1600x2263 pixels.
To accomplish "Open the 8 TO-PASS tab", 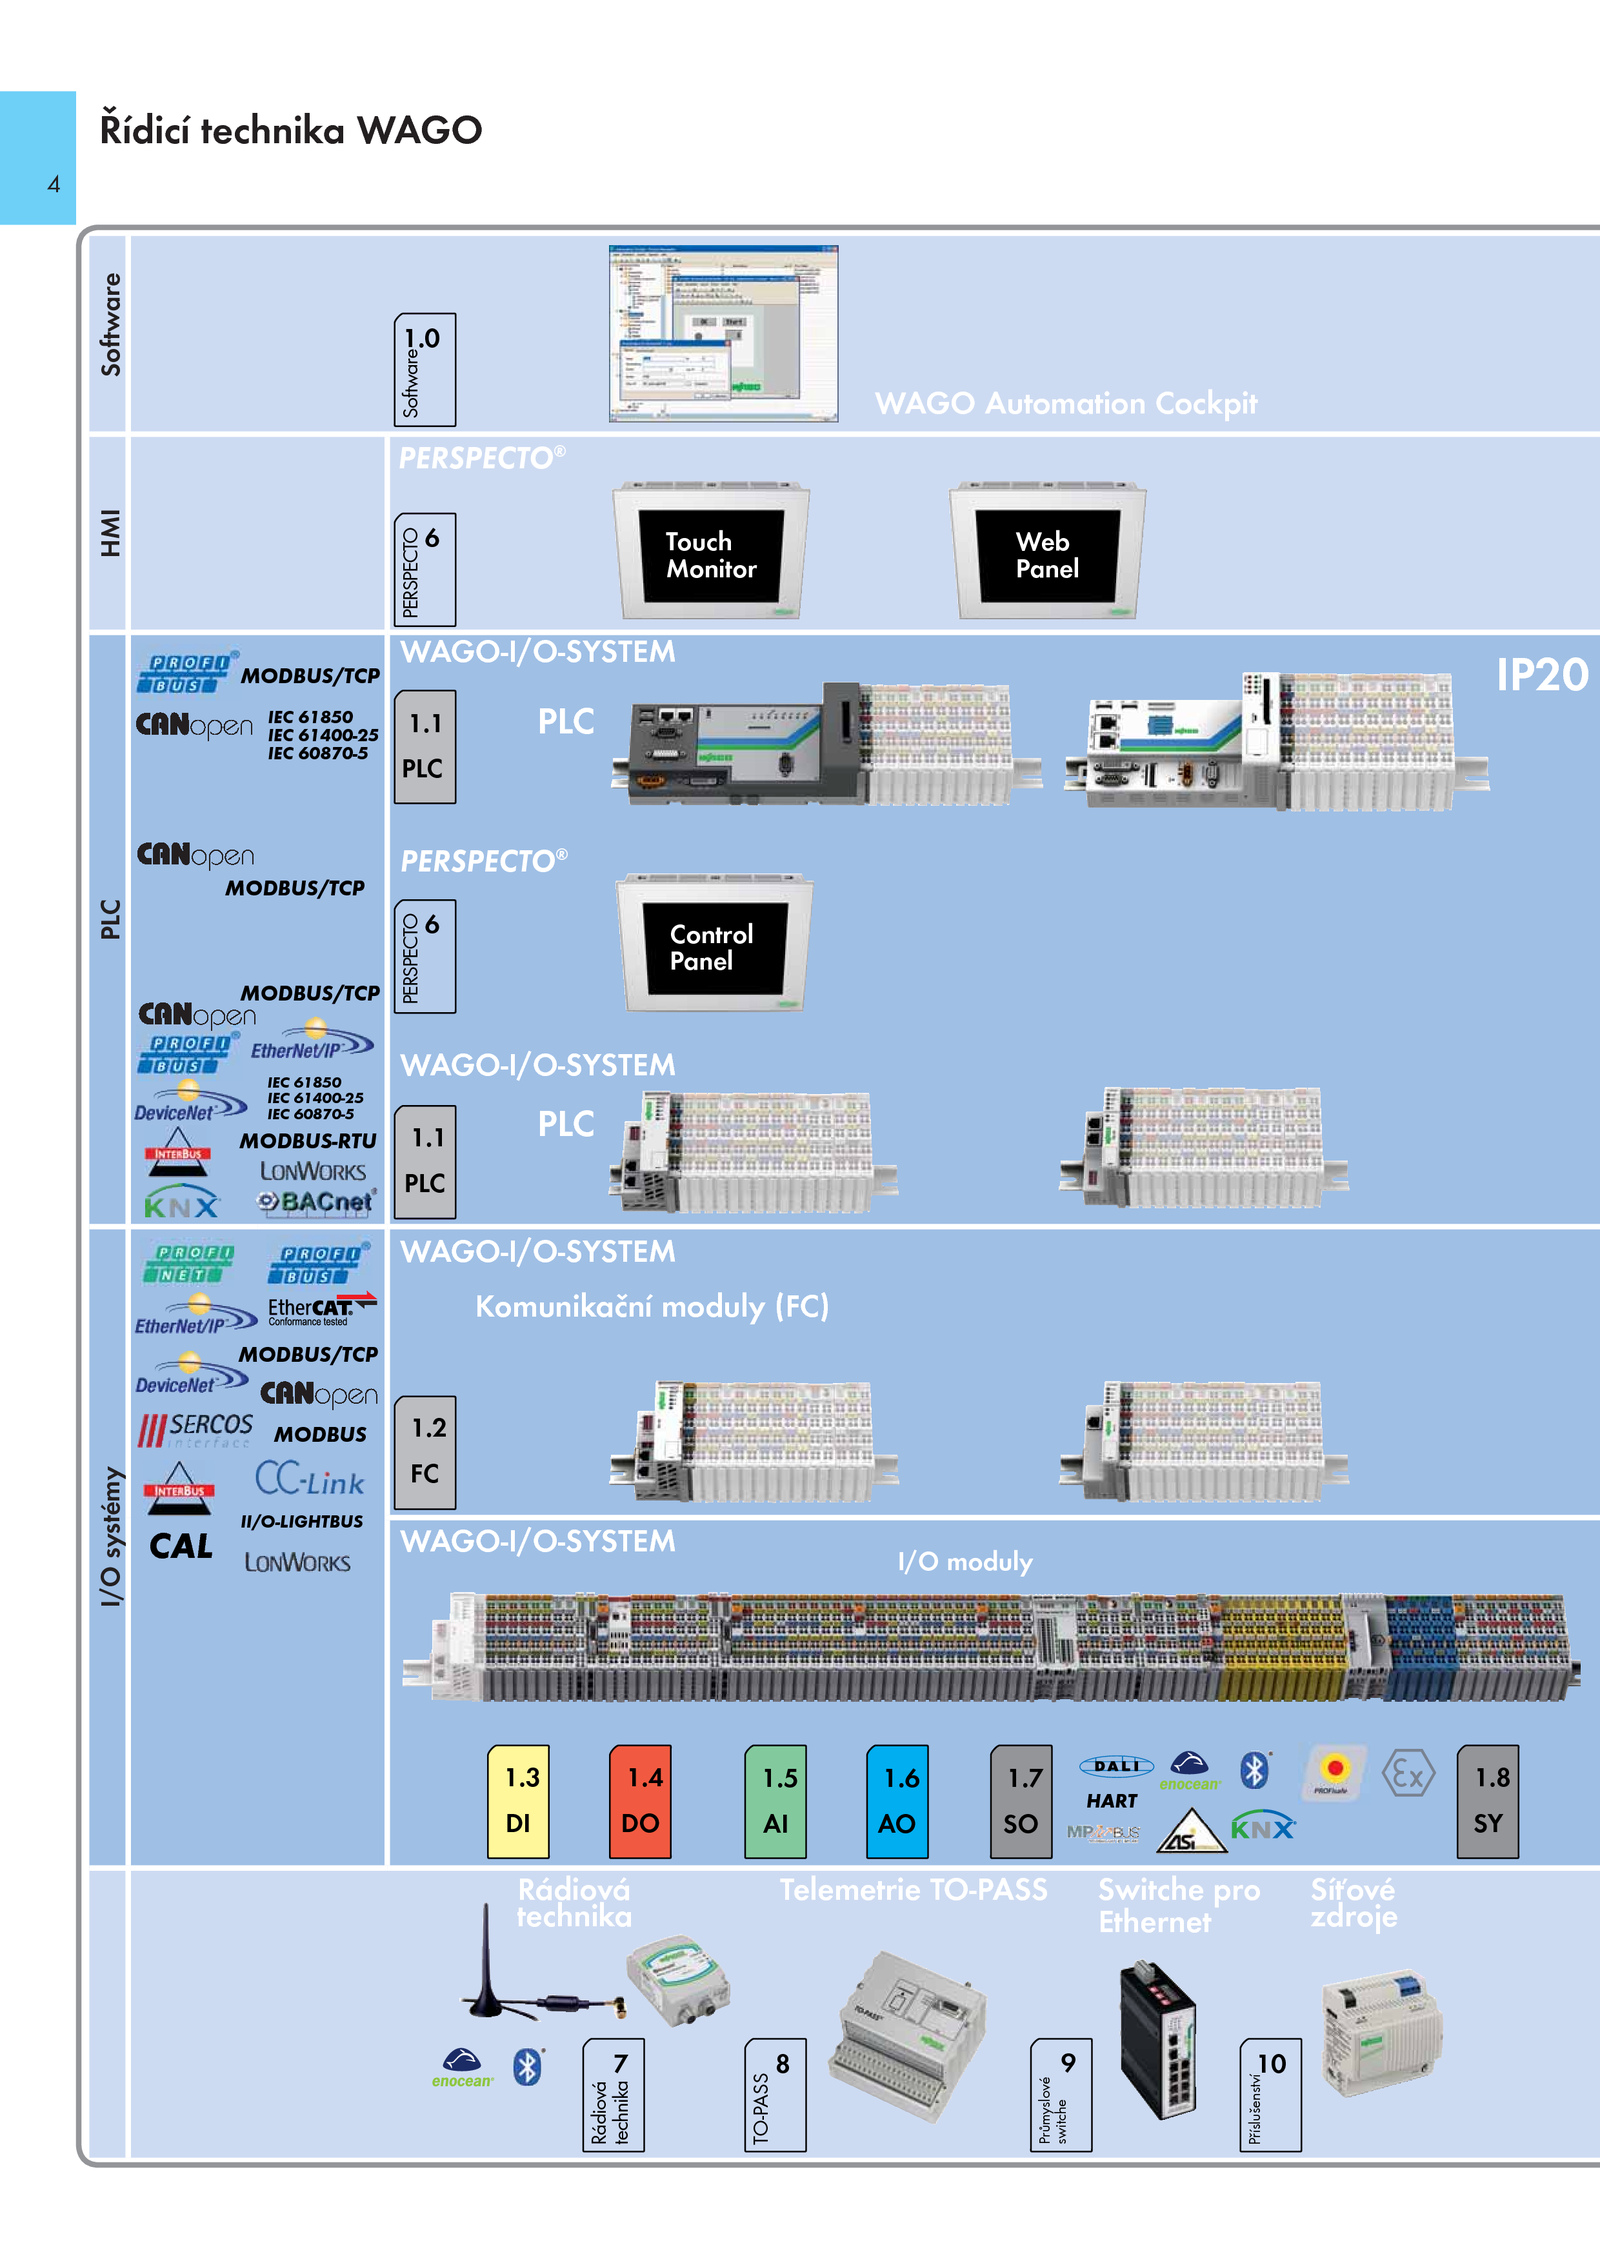I will [x=775, y=2095].
